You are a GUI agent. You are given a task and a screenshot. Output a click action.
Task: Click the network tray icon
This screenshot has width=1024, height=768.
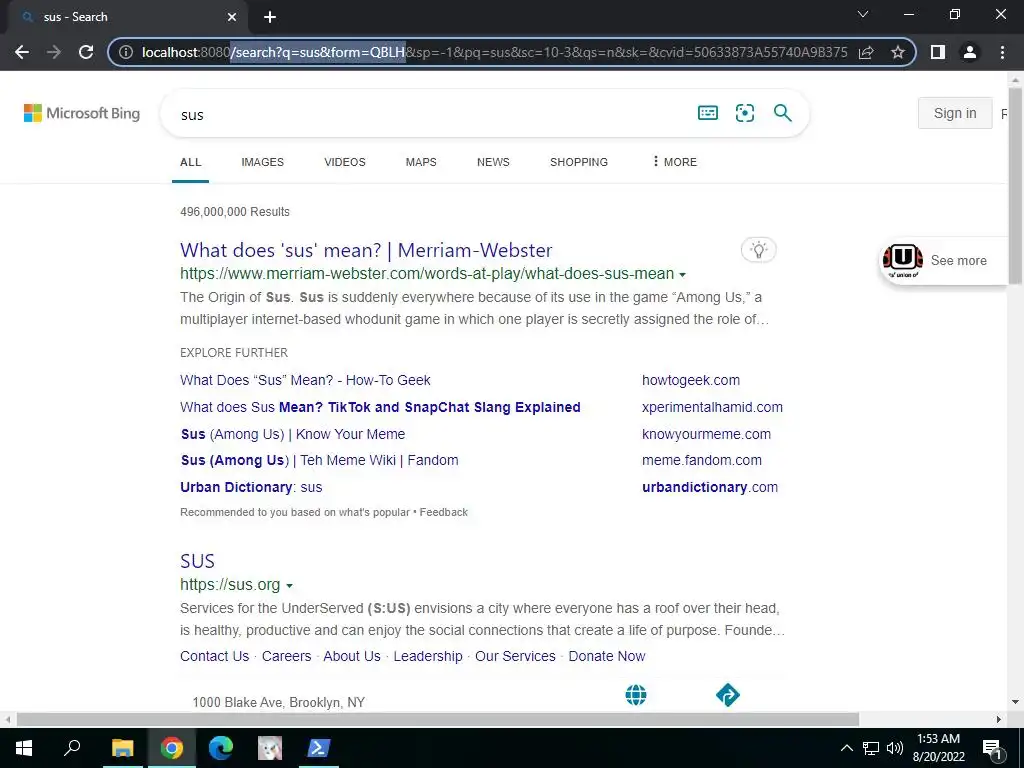point(871,748)
